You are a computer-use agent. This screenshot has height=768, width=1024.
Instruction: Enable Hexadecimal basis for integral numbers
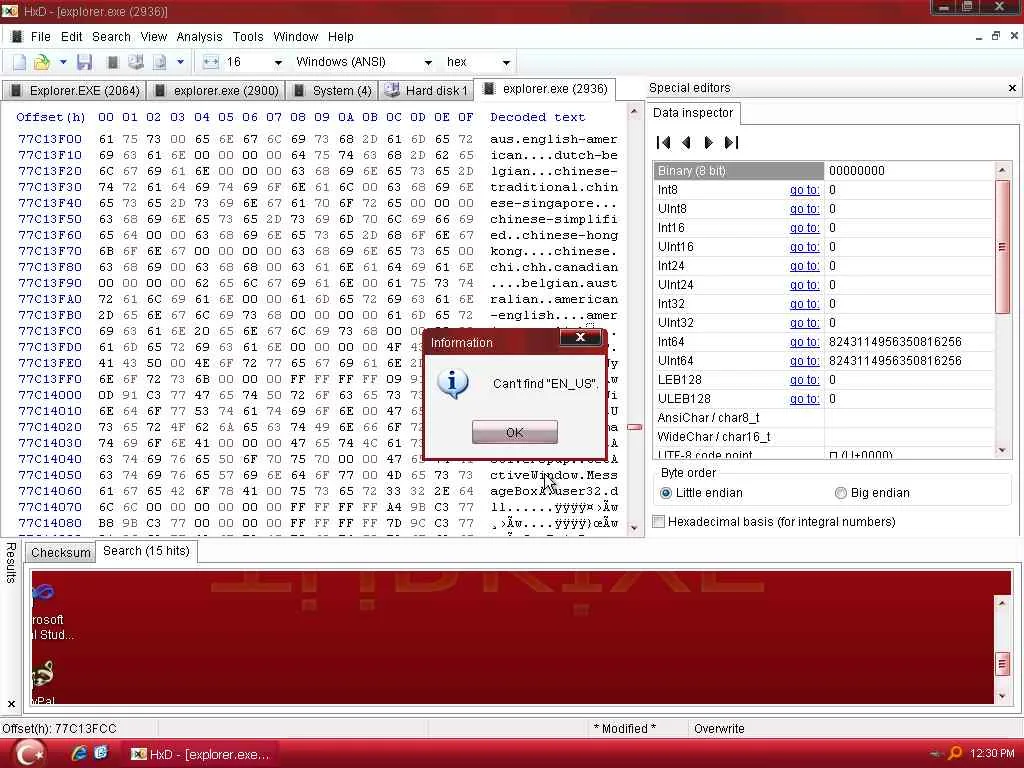pos(774,522)
